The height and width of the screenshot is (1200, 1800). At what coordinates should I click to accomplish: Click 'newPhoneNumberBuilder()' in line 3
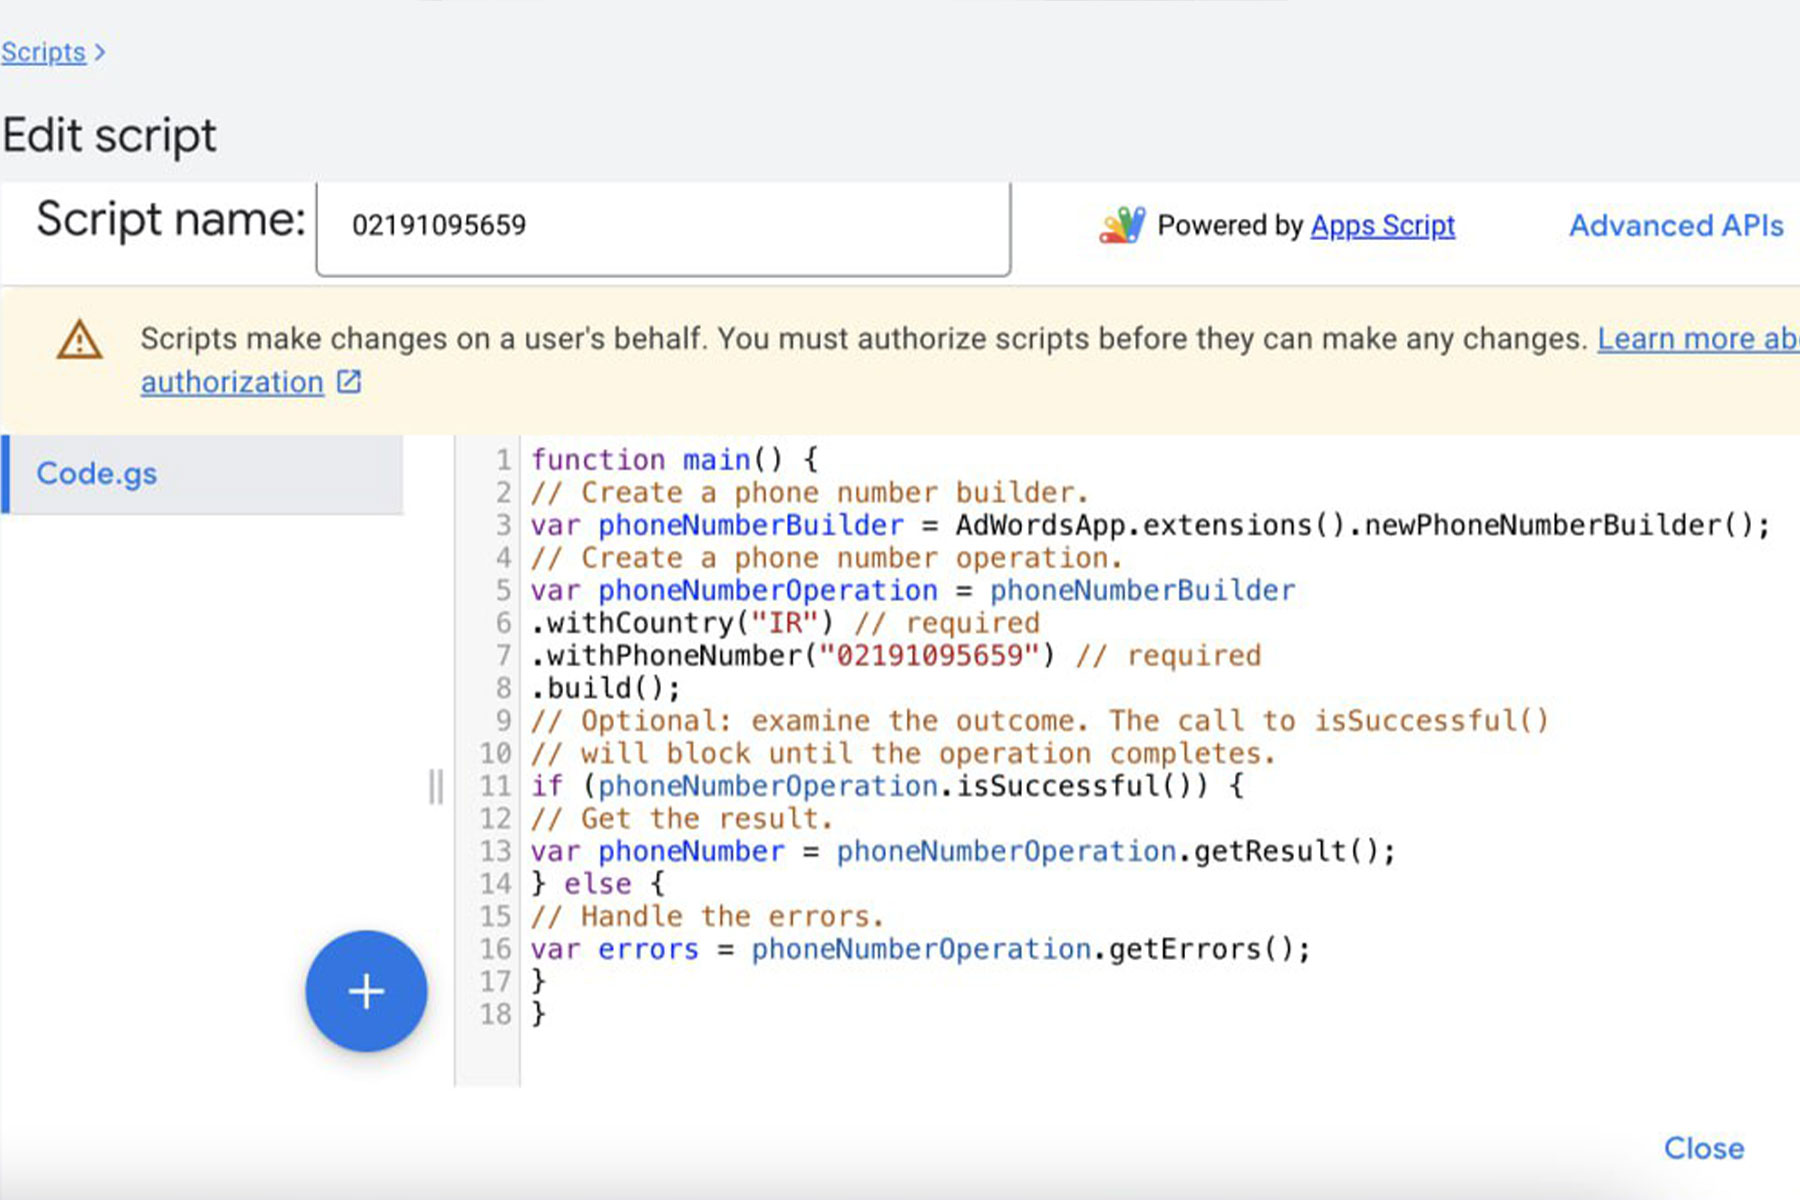coord(1558,525)
